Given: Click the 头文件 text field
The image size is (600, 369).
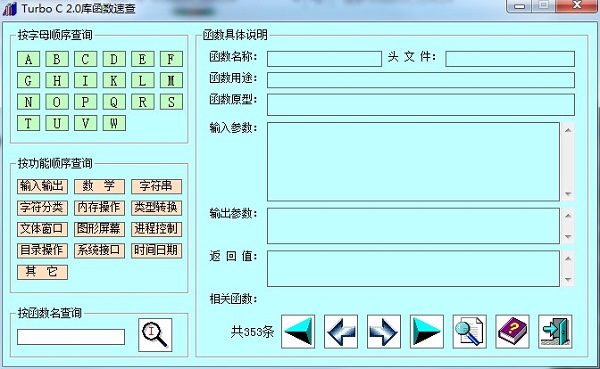Looking at the screenshot, I should 510,59.
